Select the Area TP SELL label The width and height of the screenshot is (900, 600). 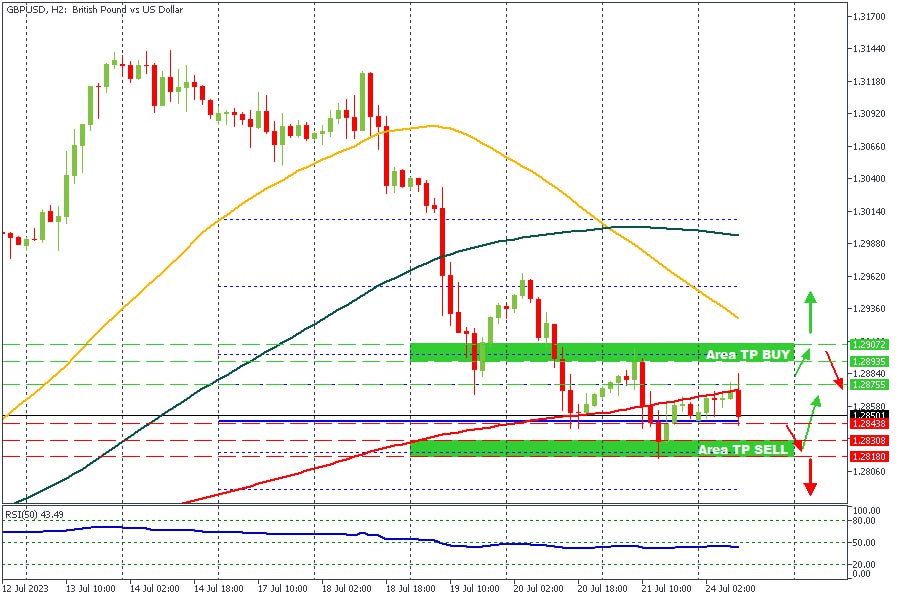pos(743,449)
